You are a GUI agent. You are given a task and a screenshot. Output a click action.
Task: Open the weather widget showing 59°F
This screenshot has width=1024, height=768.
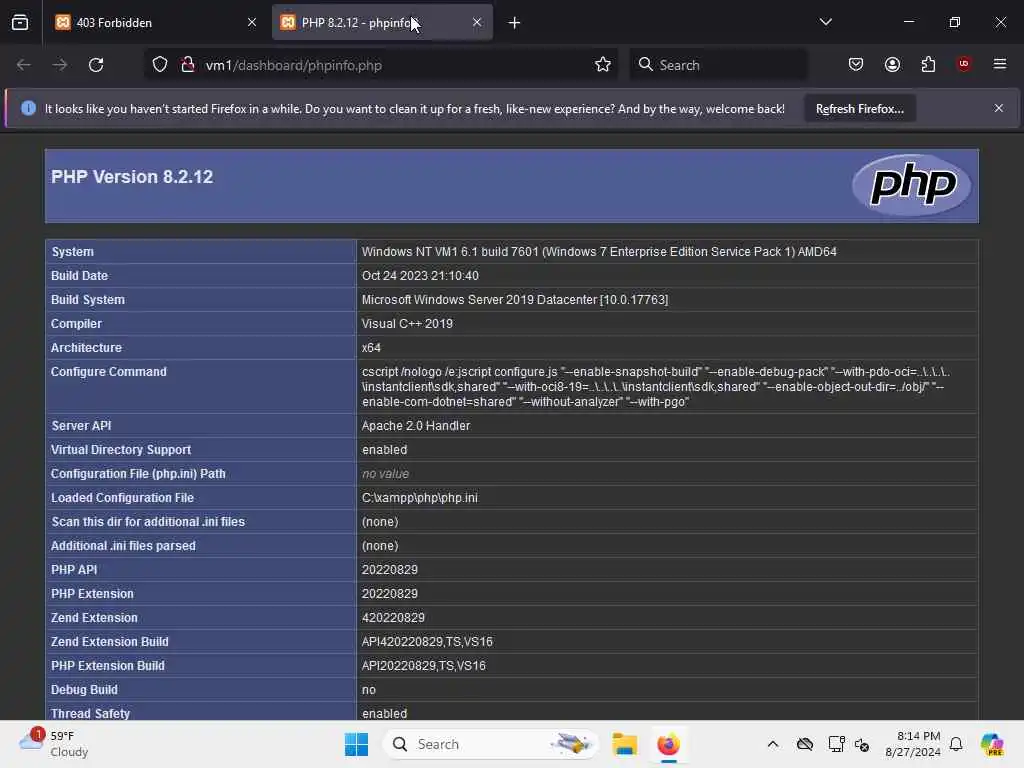pos(54,744)
